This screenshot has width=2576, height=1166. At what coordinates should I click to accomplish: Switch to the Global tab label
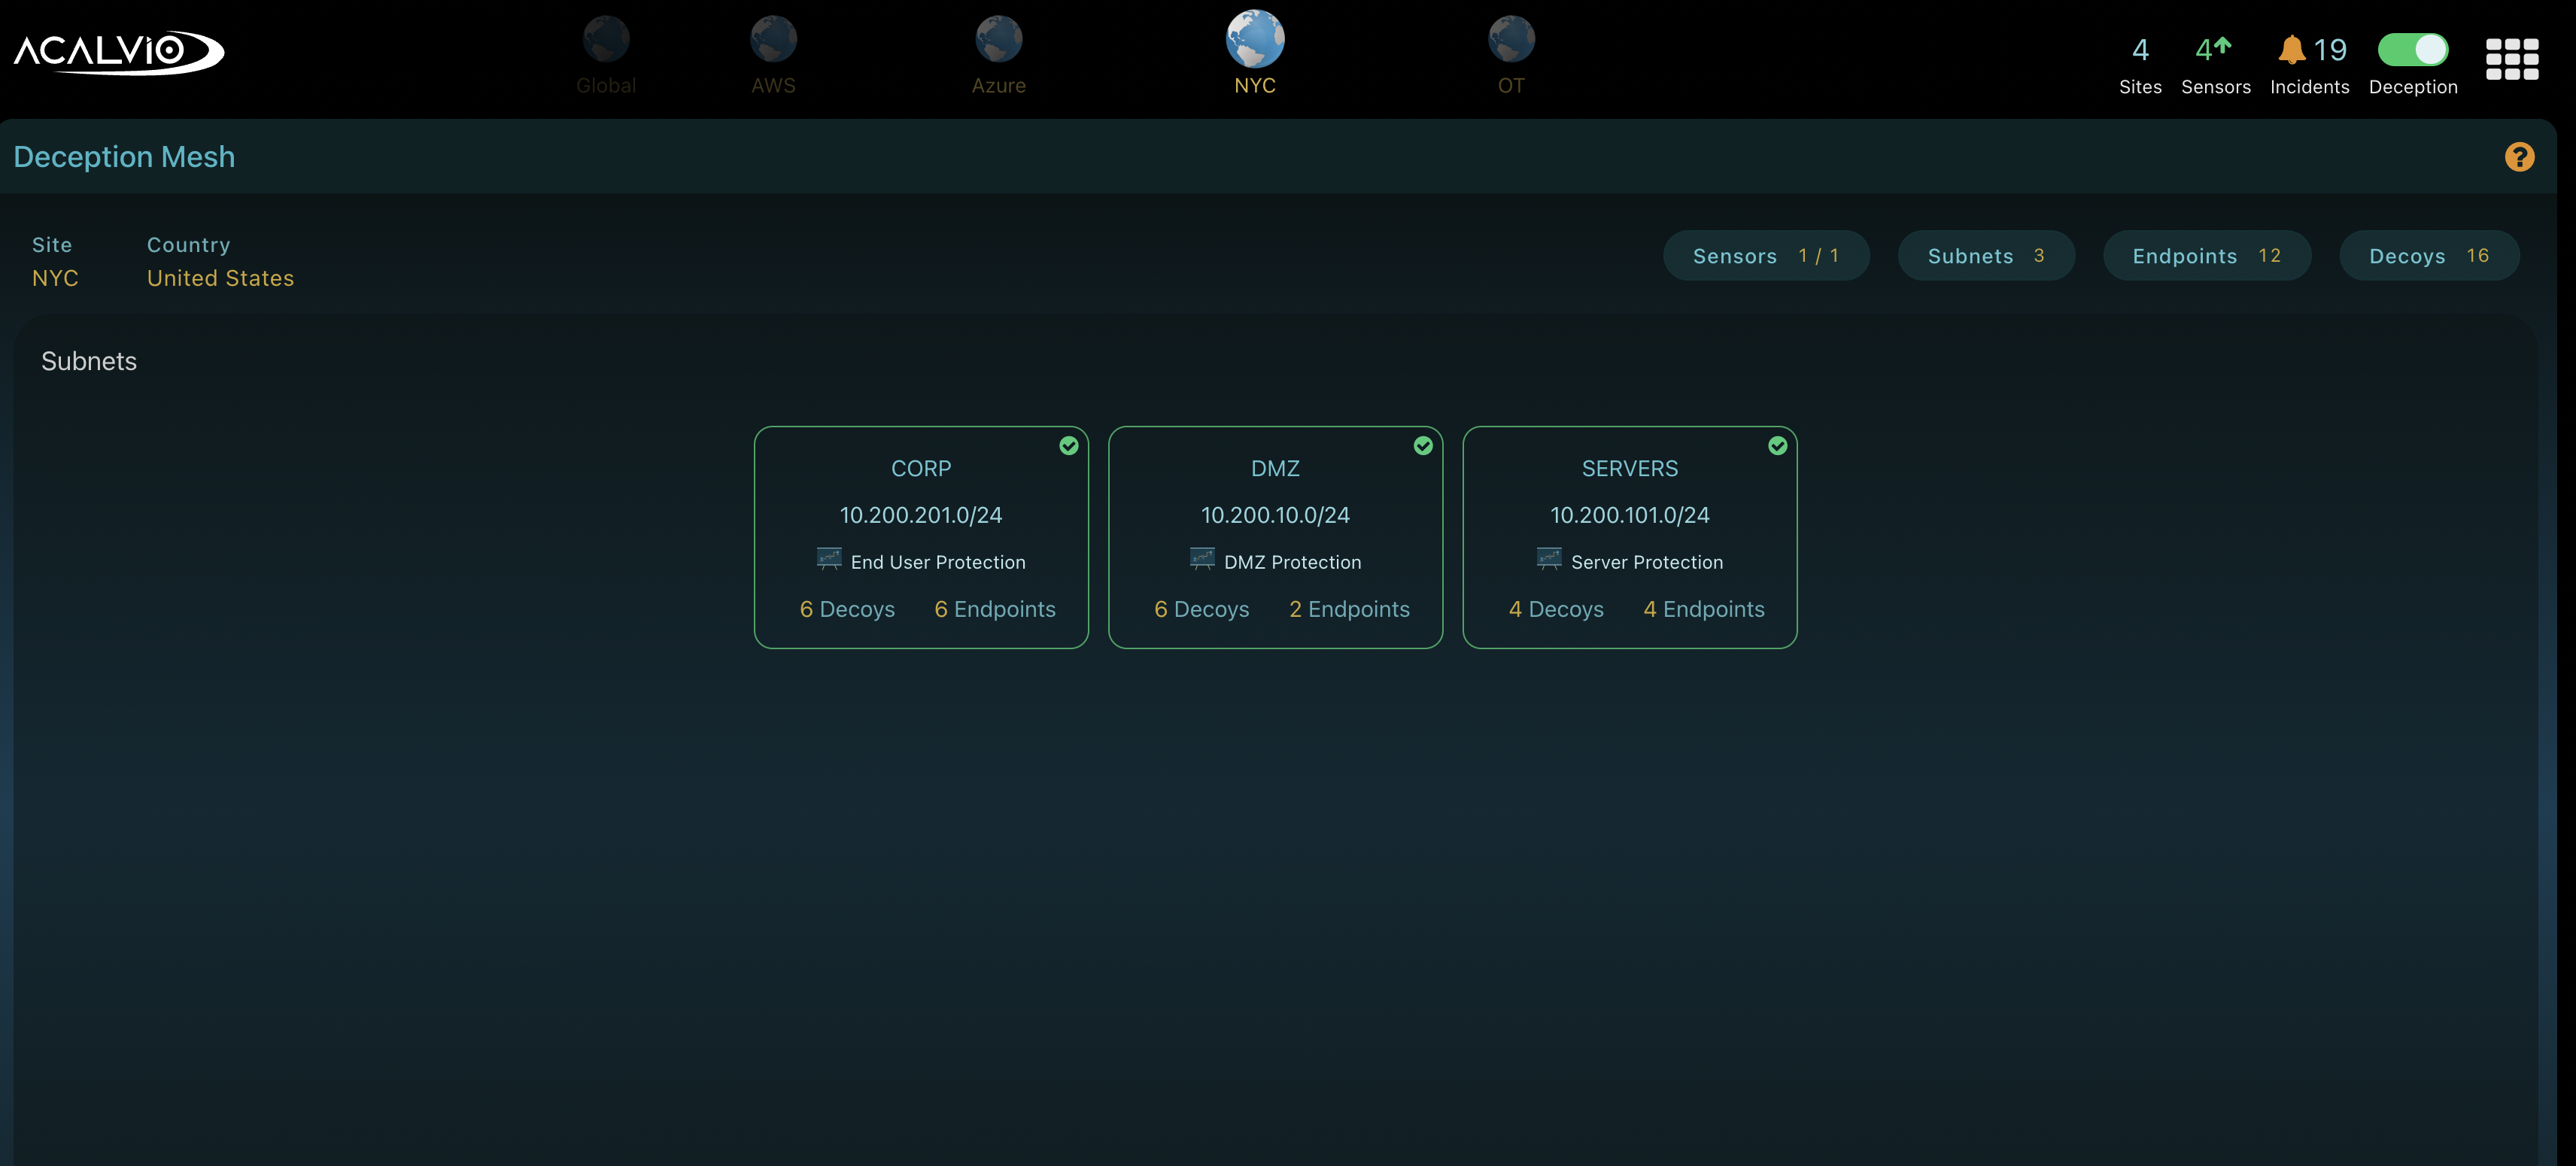coord(606,86)
